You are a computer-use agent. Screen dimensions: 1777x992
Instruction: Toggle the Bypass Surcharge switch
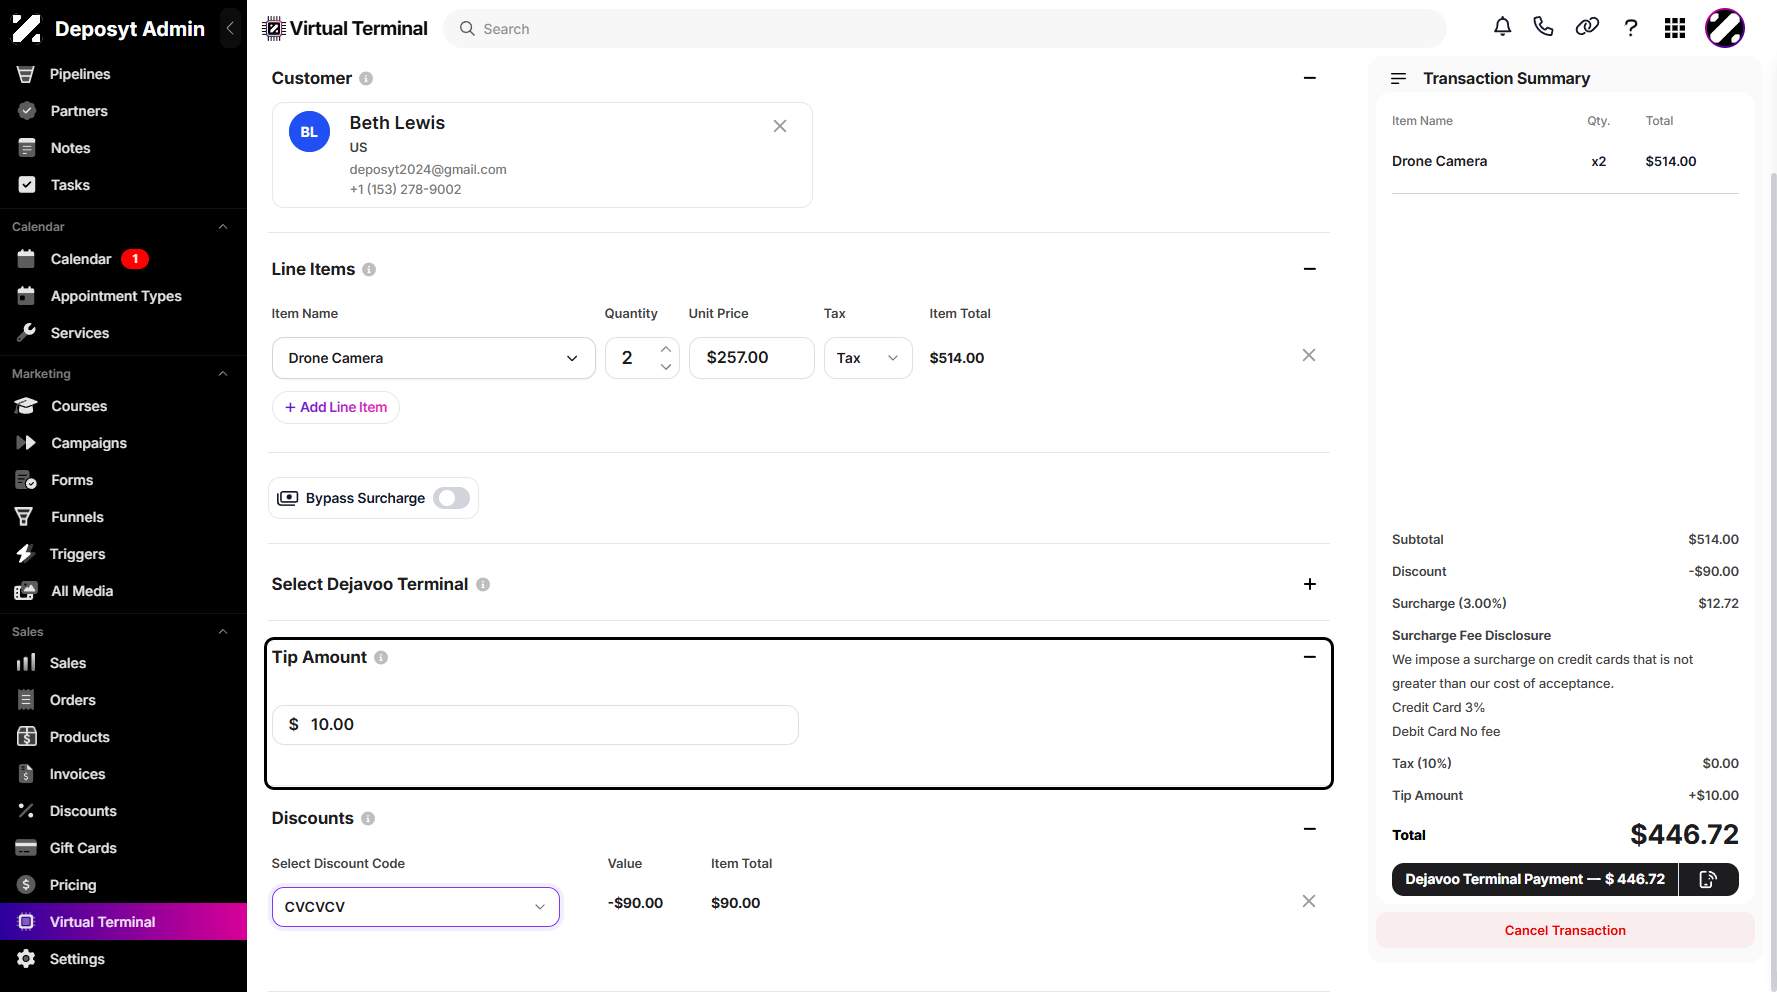(452, 498)
